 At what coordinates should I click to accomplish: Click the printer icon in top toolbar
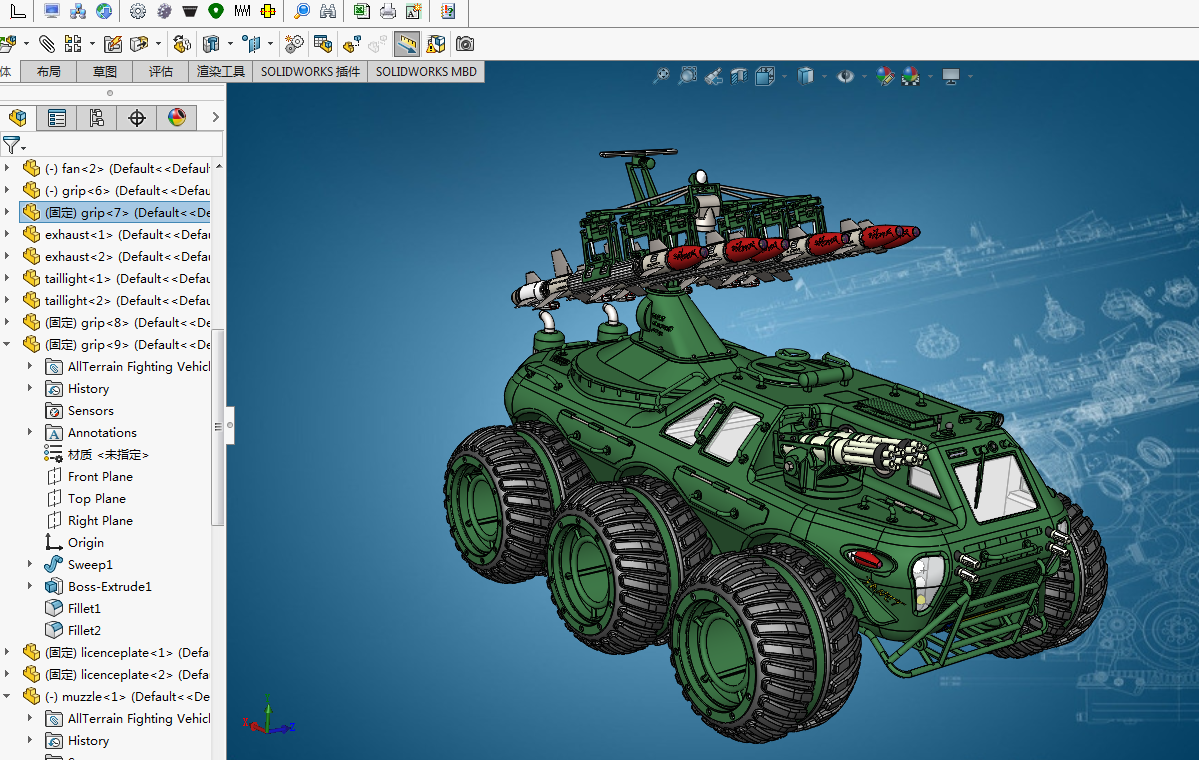[388, 11]
